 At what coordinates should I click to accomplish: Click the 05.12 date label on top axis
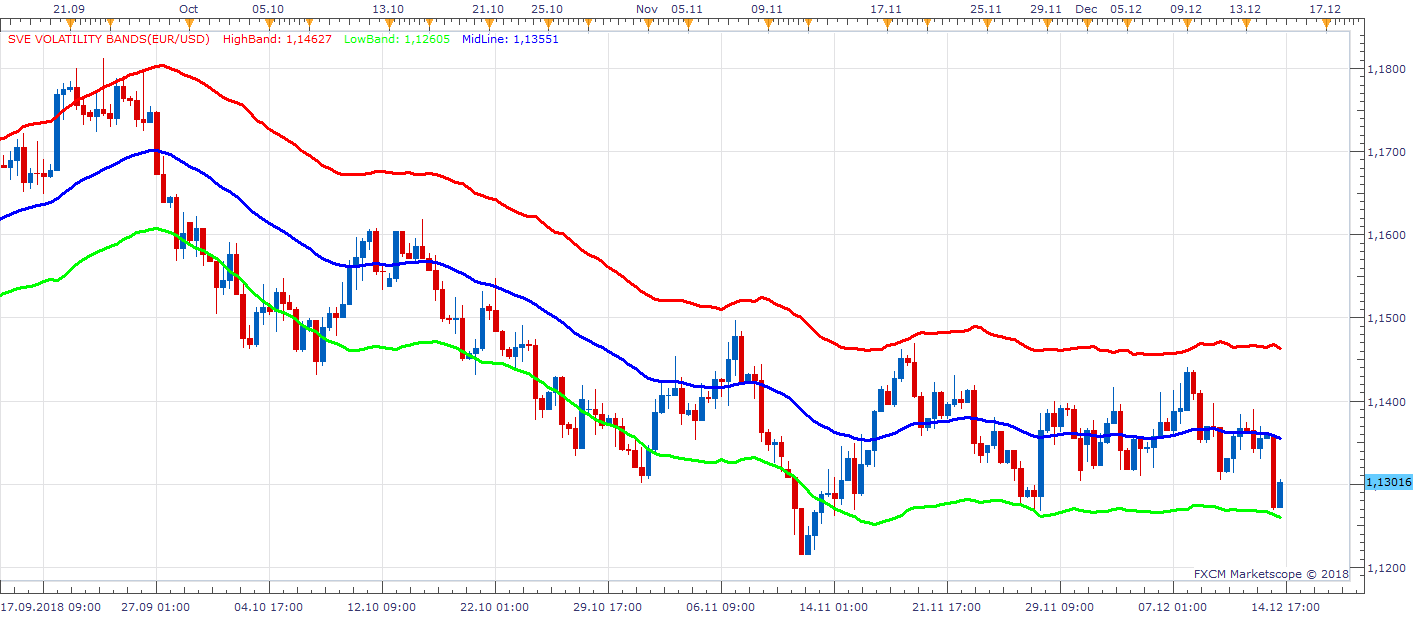click(1126, 8)
